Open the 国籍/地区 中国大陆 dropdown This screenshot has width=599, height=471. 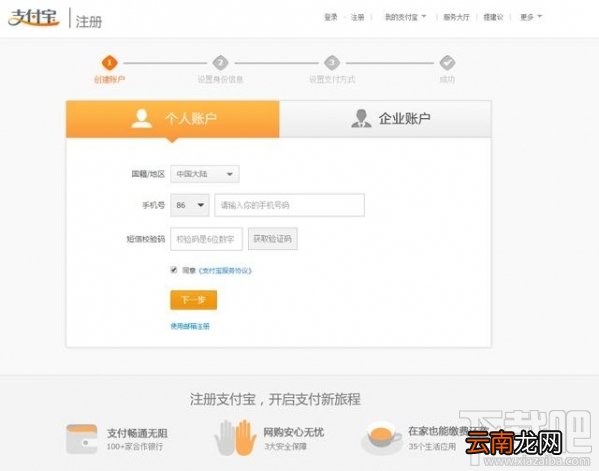pyautogui.click(x=205, y=174)
